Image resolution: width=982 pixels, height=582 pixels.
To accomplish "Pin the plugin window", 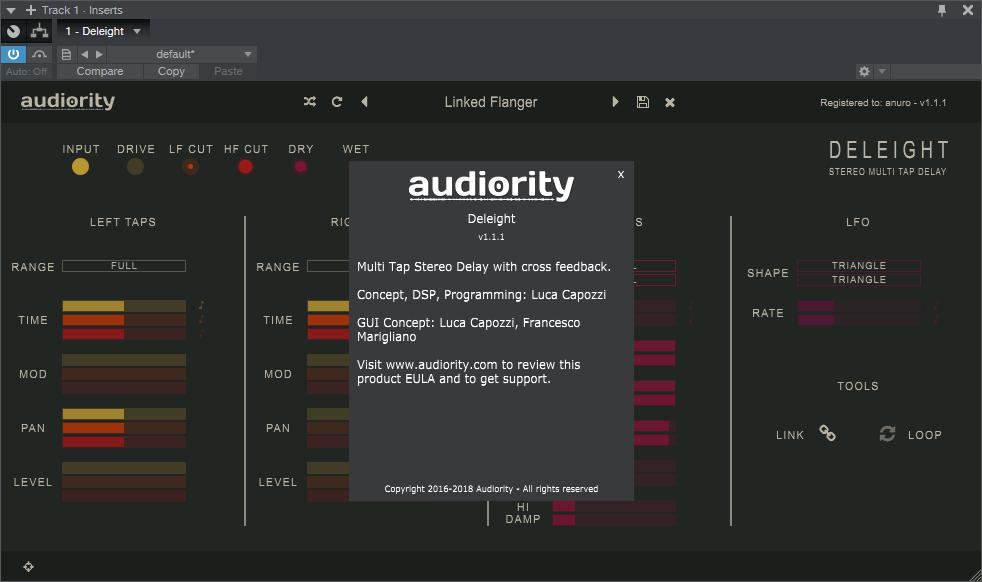I will pyautogui.click(x=942, y=10).
